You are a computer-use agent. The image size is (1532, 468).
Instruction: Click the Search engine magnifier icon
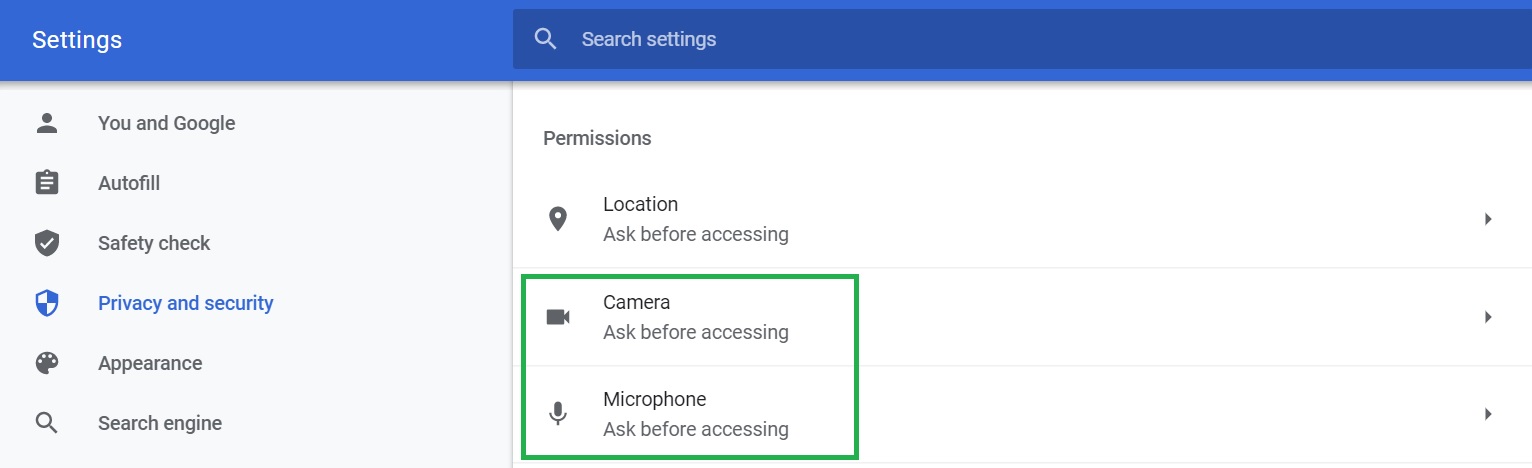(47, 423)
